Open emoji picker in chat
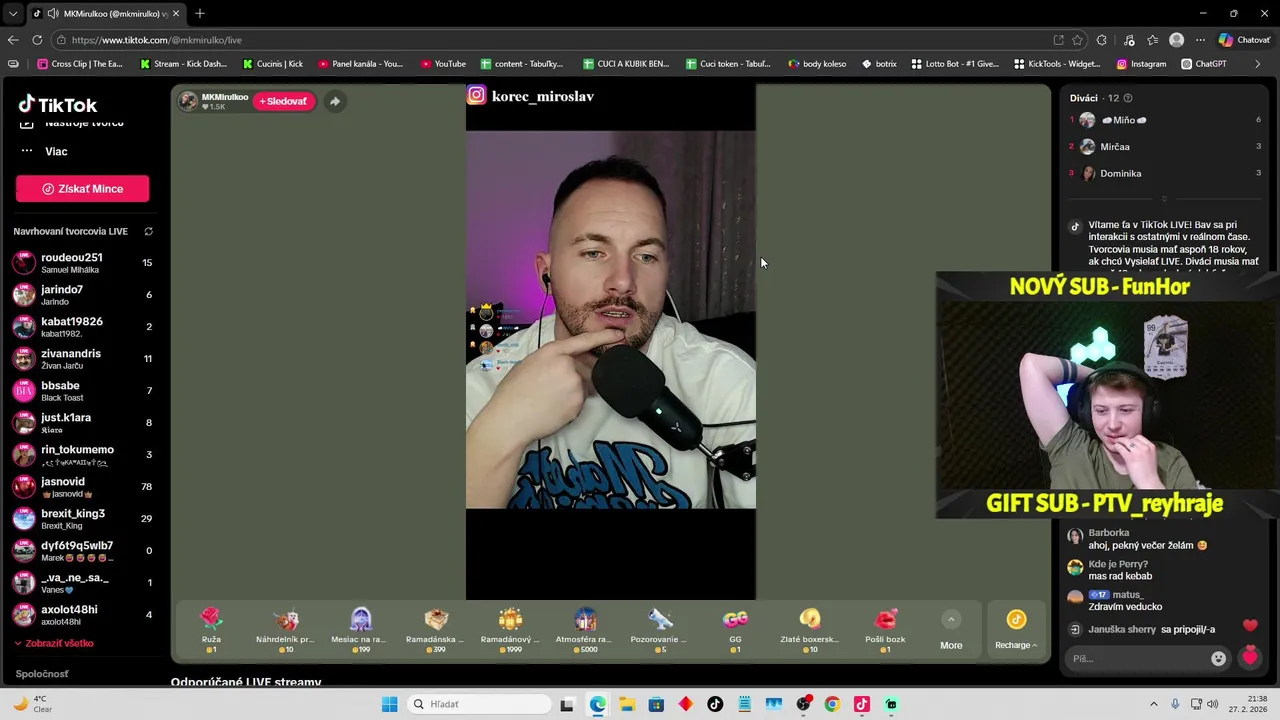The width and height of the screenshot is (1280, 720). pyautogui.click(x=1218, y=658)
